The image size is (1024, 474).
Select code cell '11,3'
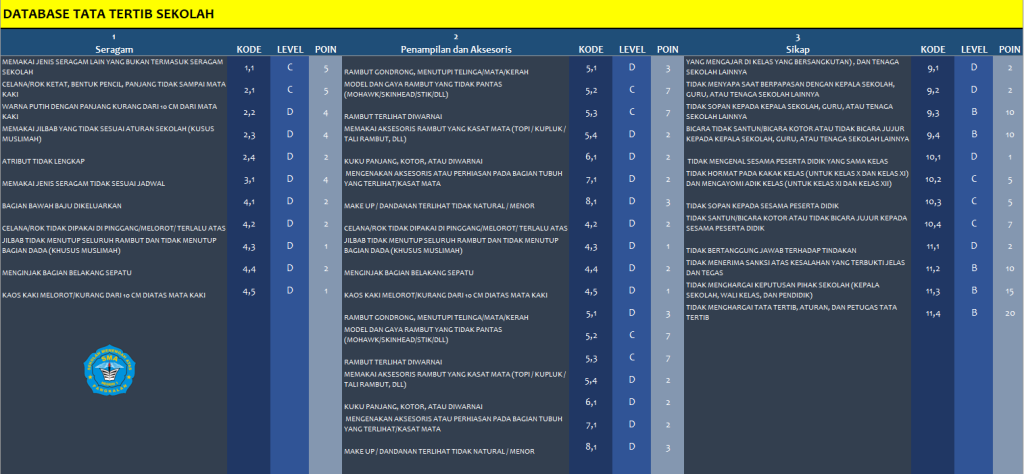(x=933, y=291)
